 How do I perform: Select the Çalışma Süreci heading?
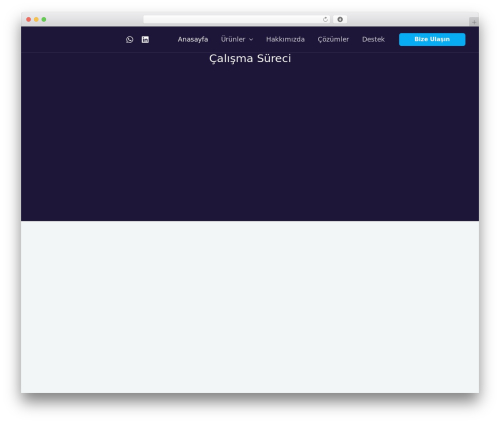point(250,59)
